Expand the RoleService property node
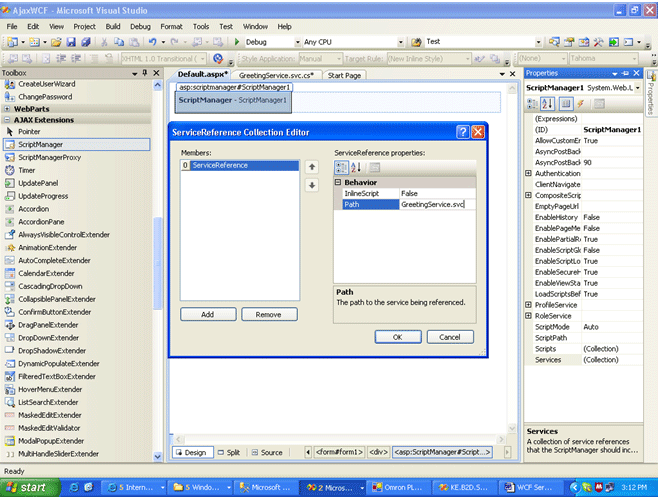The width and height of the screenshot is (658, 497). (529, 315)
